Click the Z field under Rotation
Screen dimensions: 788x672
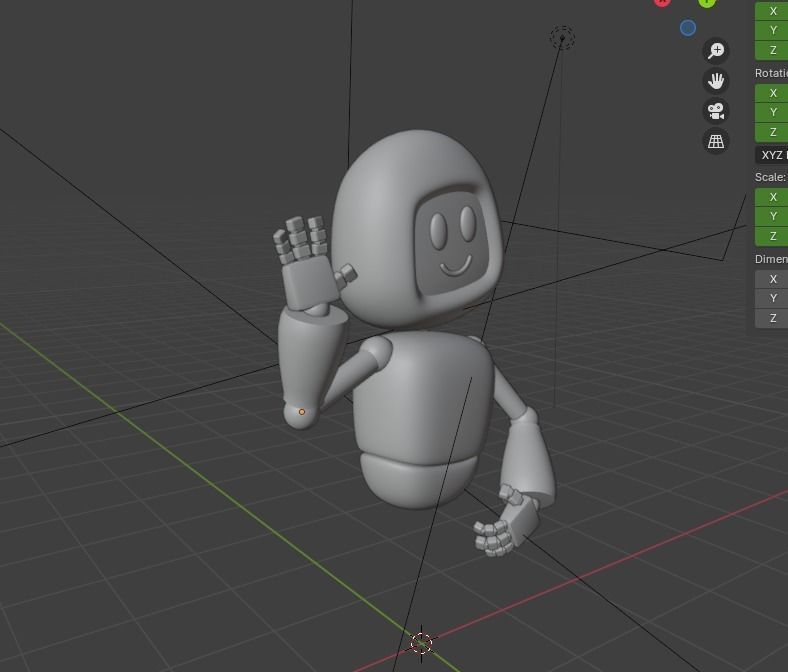pos(771,132)
